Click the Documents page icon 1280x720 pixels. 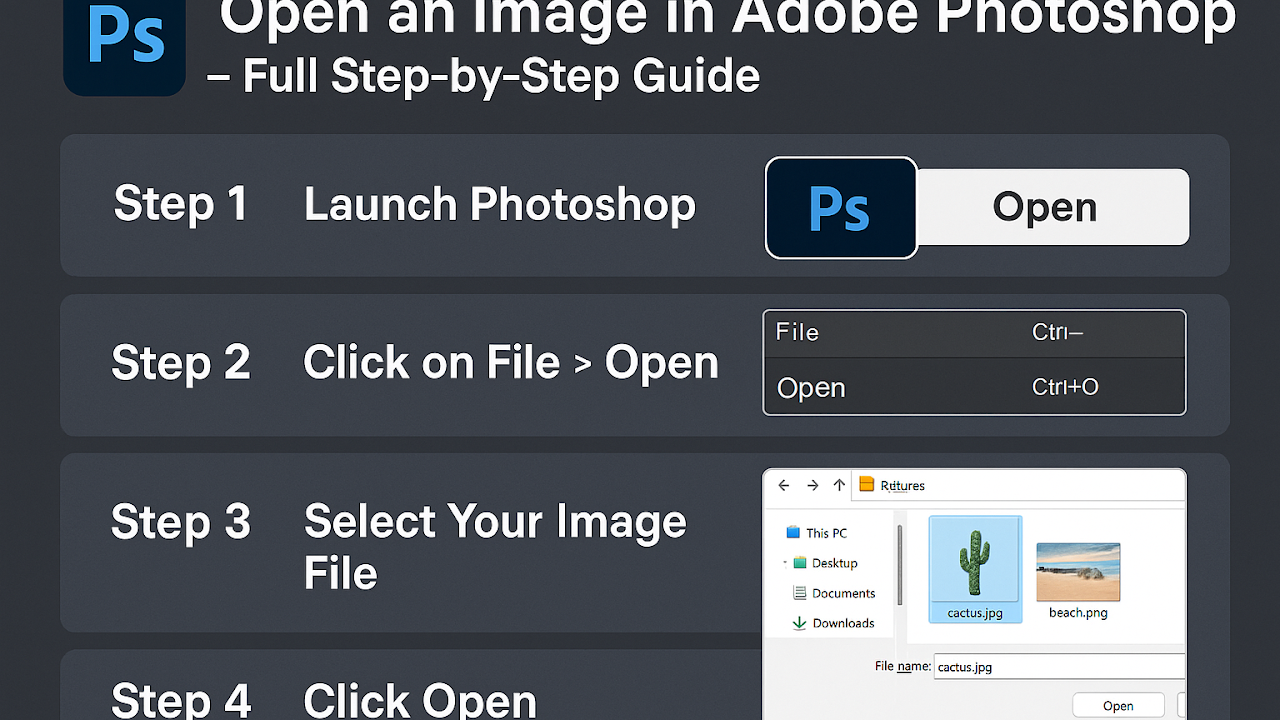[x=799, y=593]
